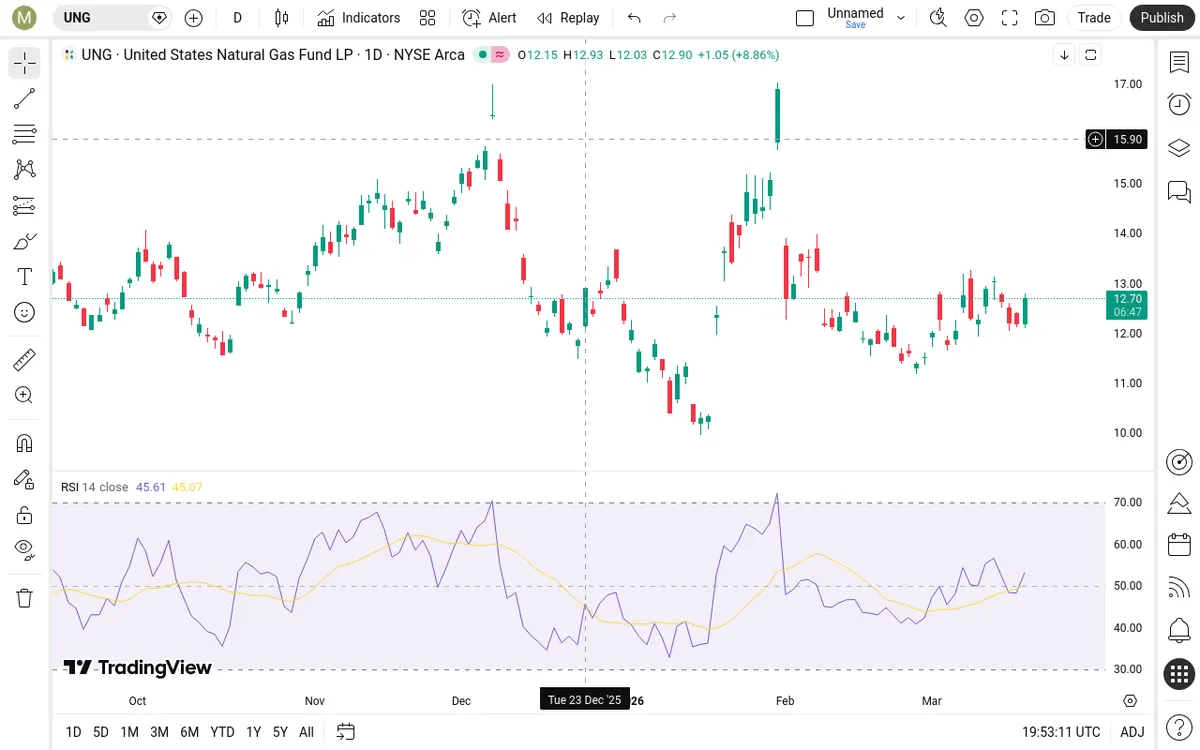Screen dimensions: 1200x750
Task: Open the Fibonacci retracement tools
Action: (x=25, y=134)
